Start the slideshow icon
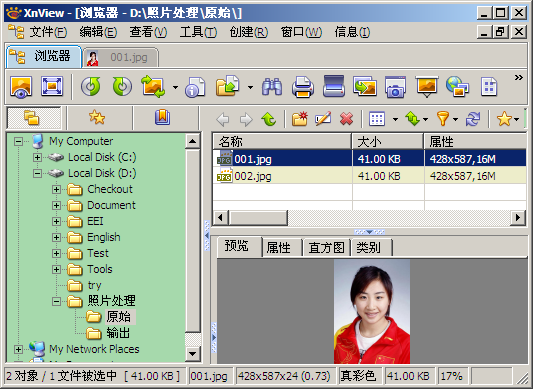The width and height of the screenshot is (533, 389). (x=427, y=86)
